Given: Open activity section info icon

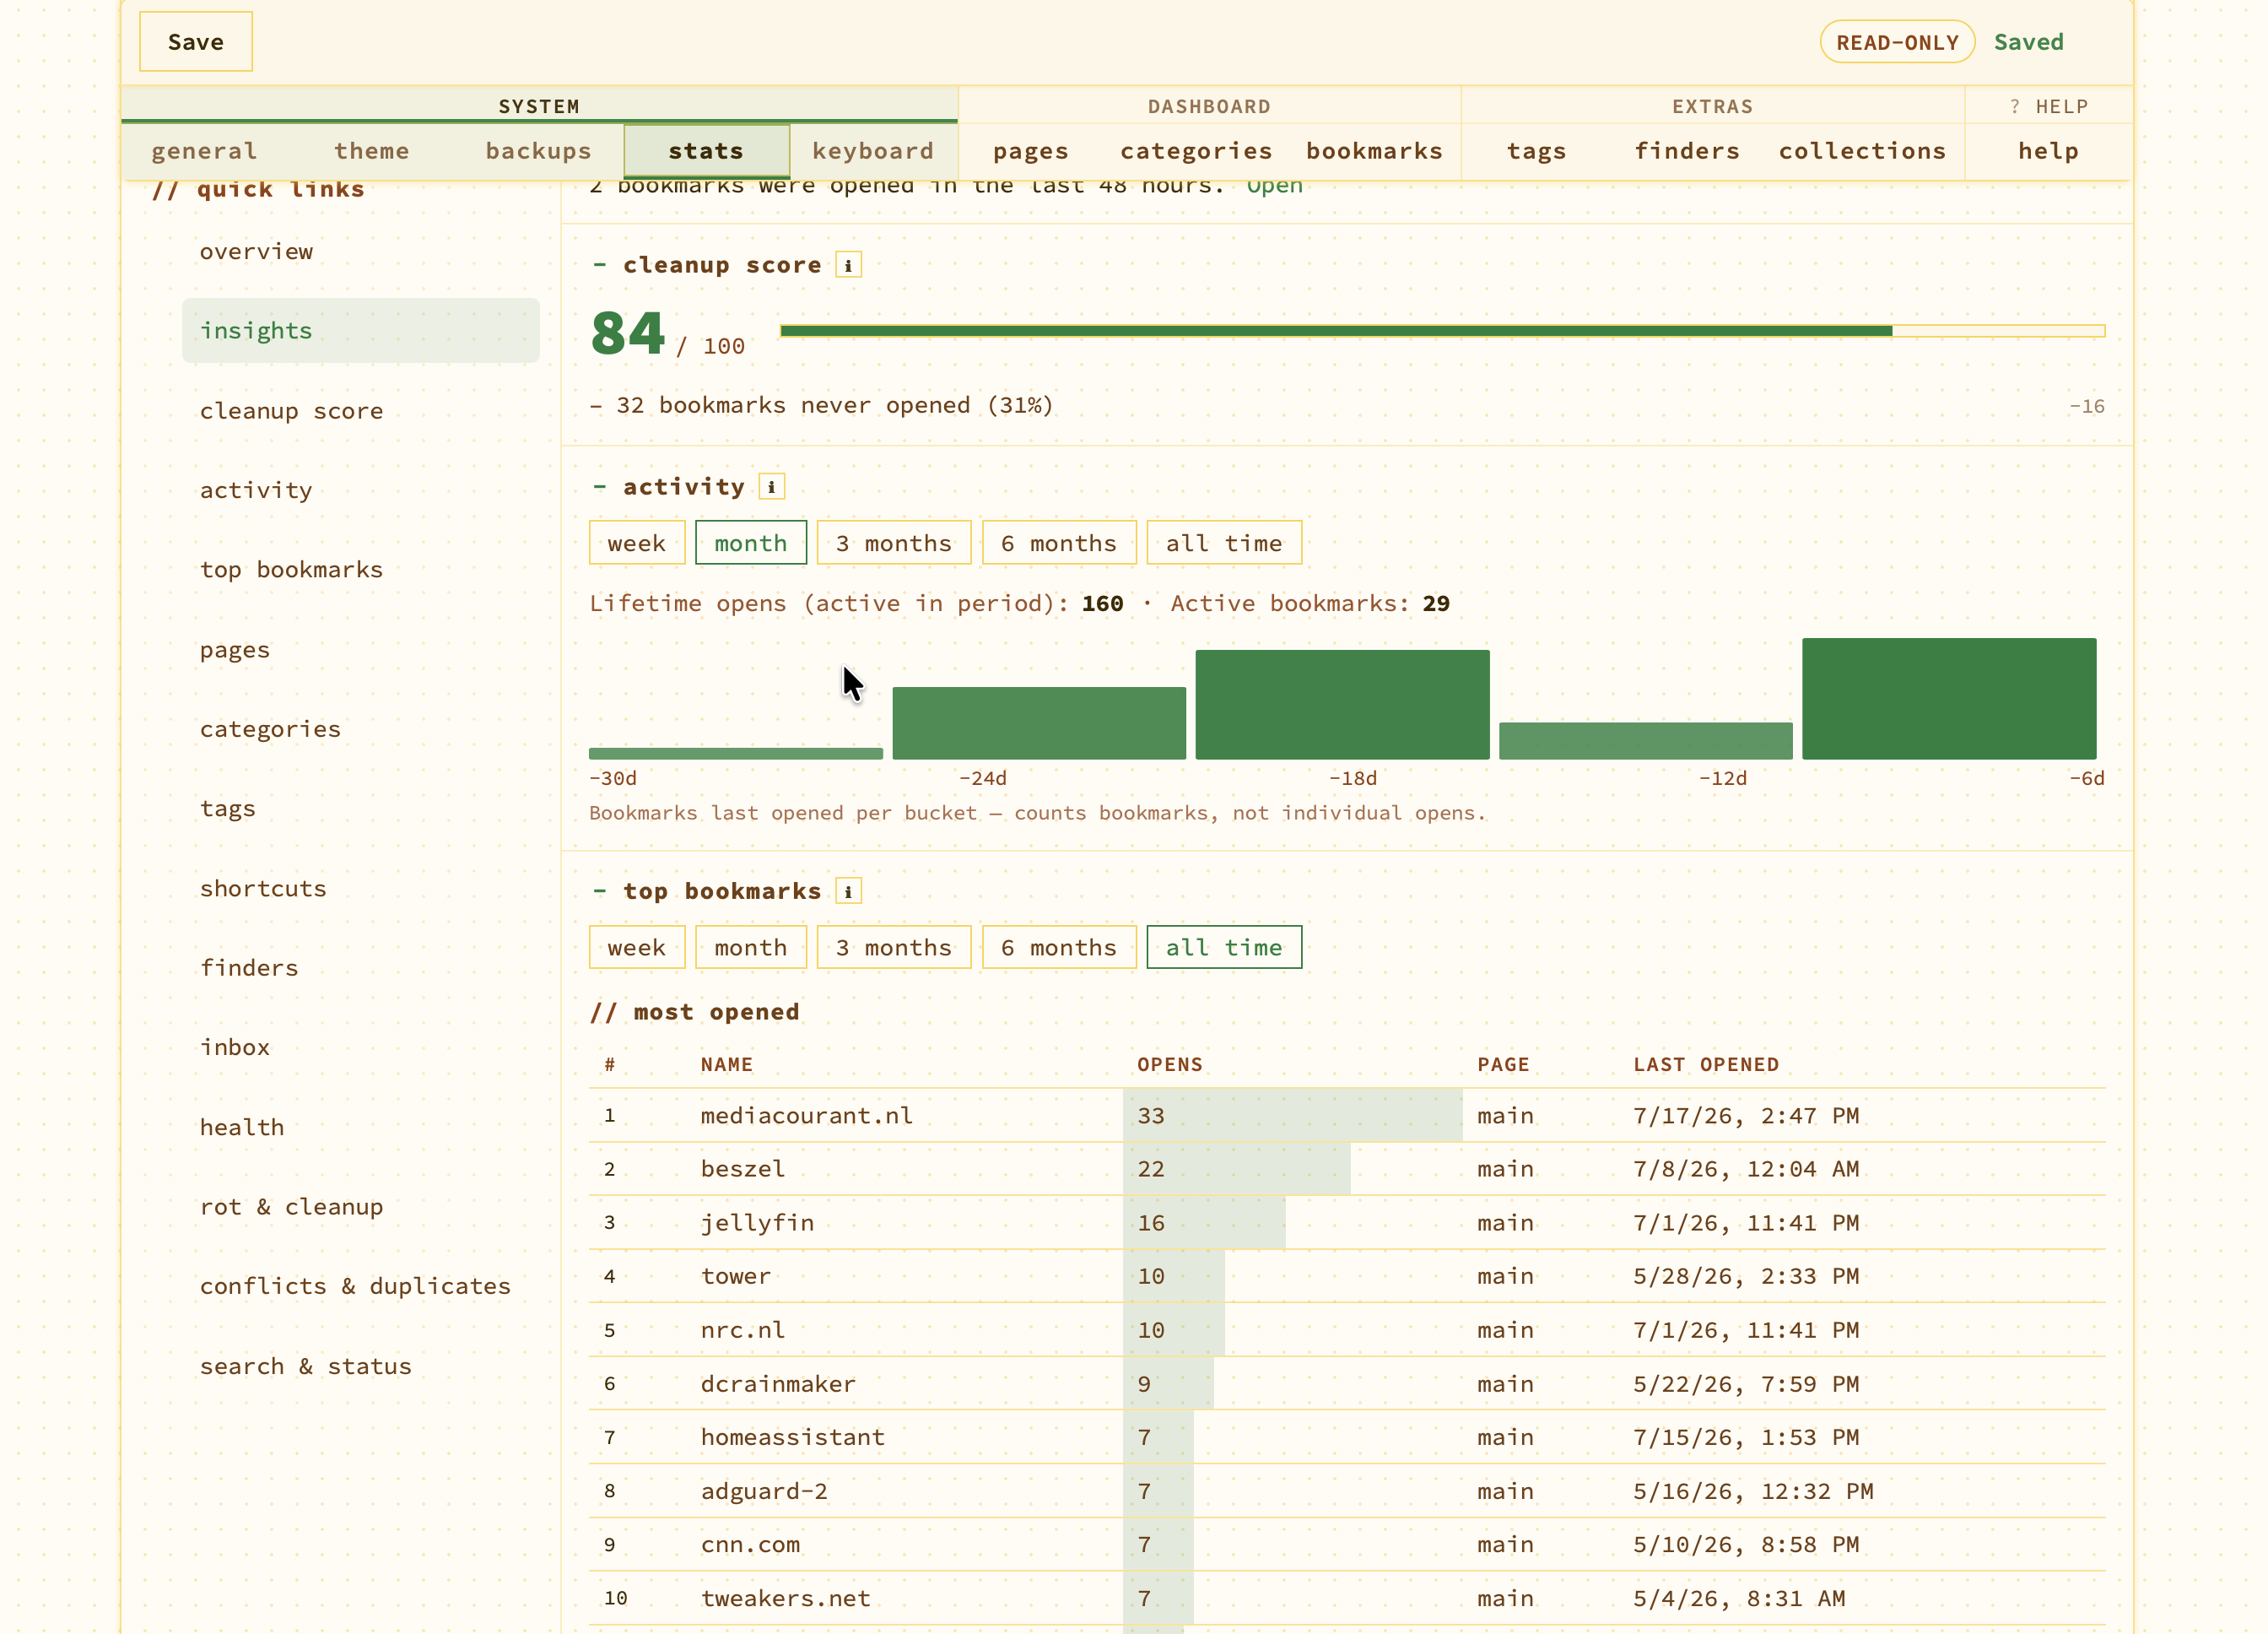Looking at the screenshot, I should [x=771, y=487].
